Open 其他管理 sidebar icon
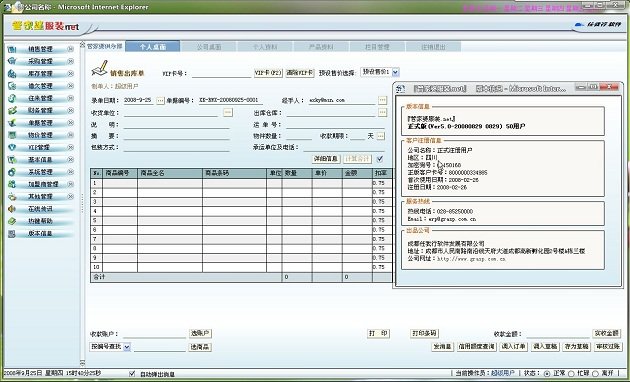The height and width of the screenshot is (382, 630). [12, 197]
